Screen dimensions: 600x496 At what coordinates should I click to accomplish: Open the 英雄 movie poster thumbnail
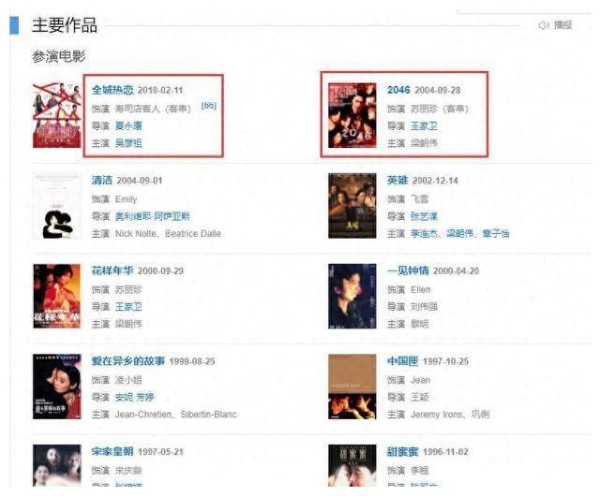352,206
